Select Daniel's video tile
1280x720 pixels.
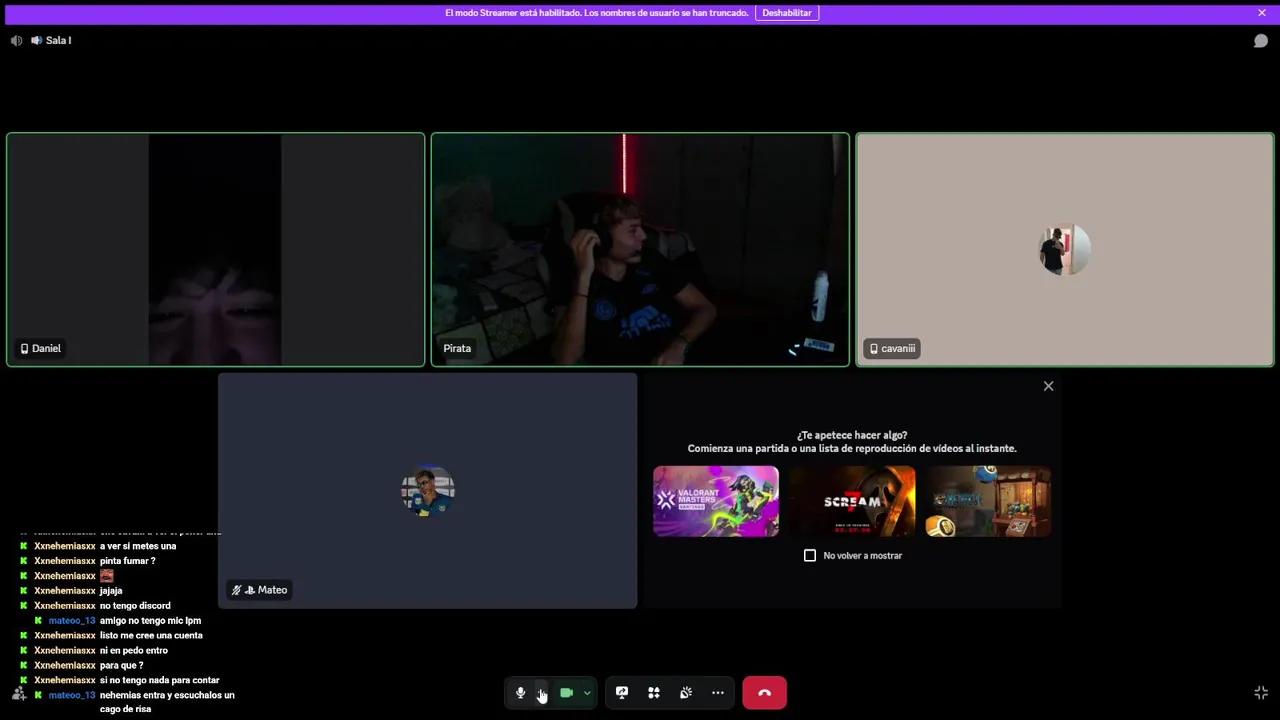tap(216, 250)
